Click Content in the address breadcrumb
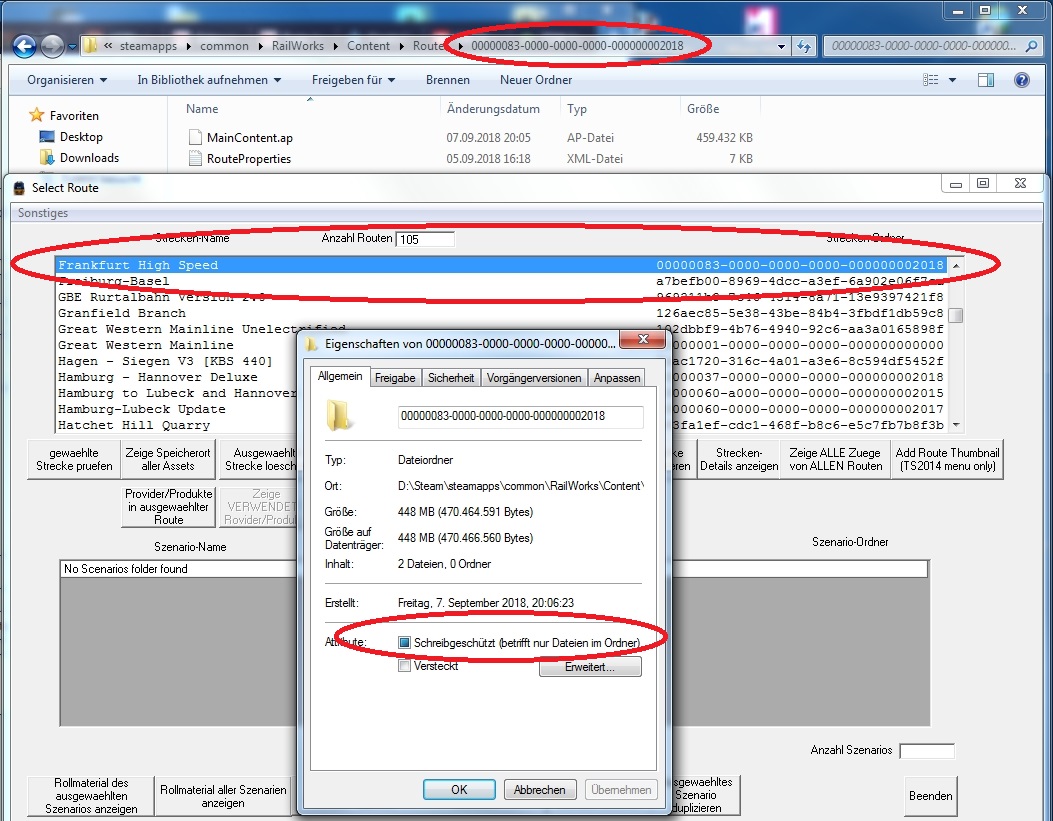The width and height of the screenshot is (1053, 821). coord(368,46)
